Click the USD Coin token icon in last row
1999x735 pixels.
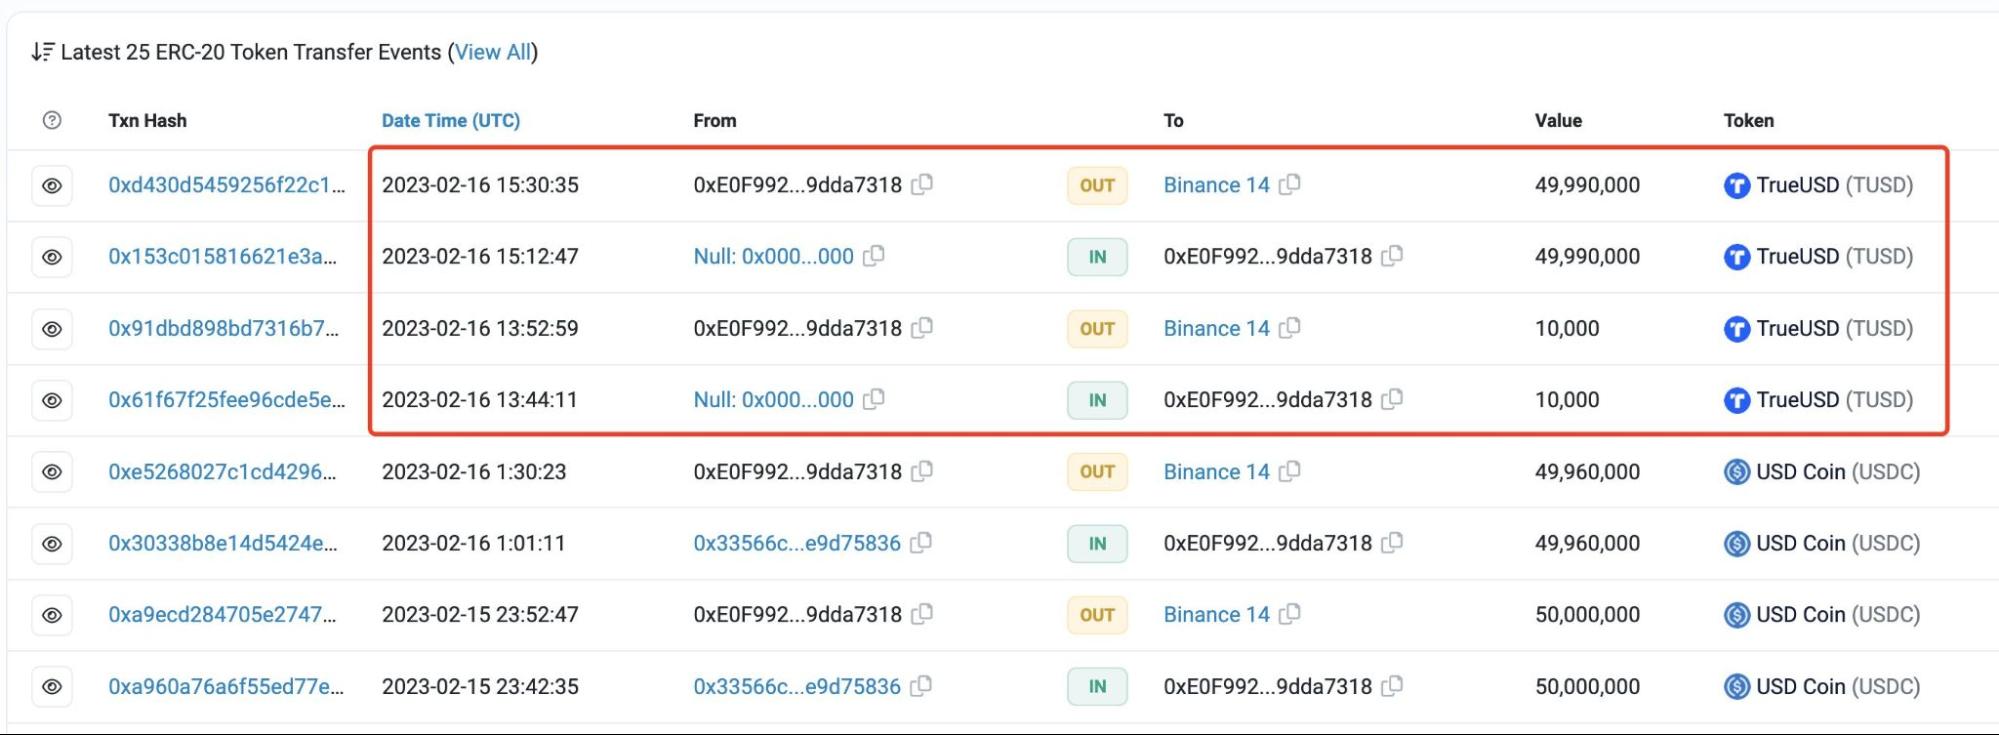tap(1737, 687)
